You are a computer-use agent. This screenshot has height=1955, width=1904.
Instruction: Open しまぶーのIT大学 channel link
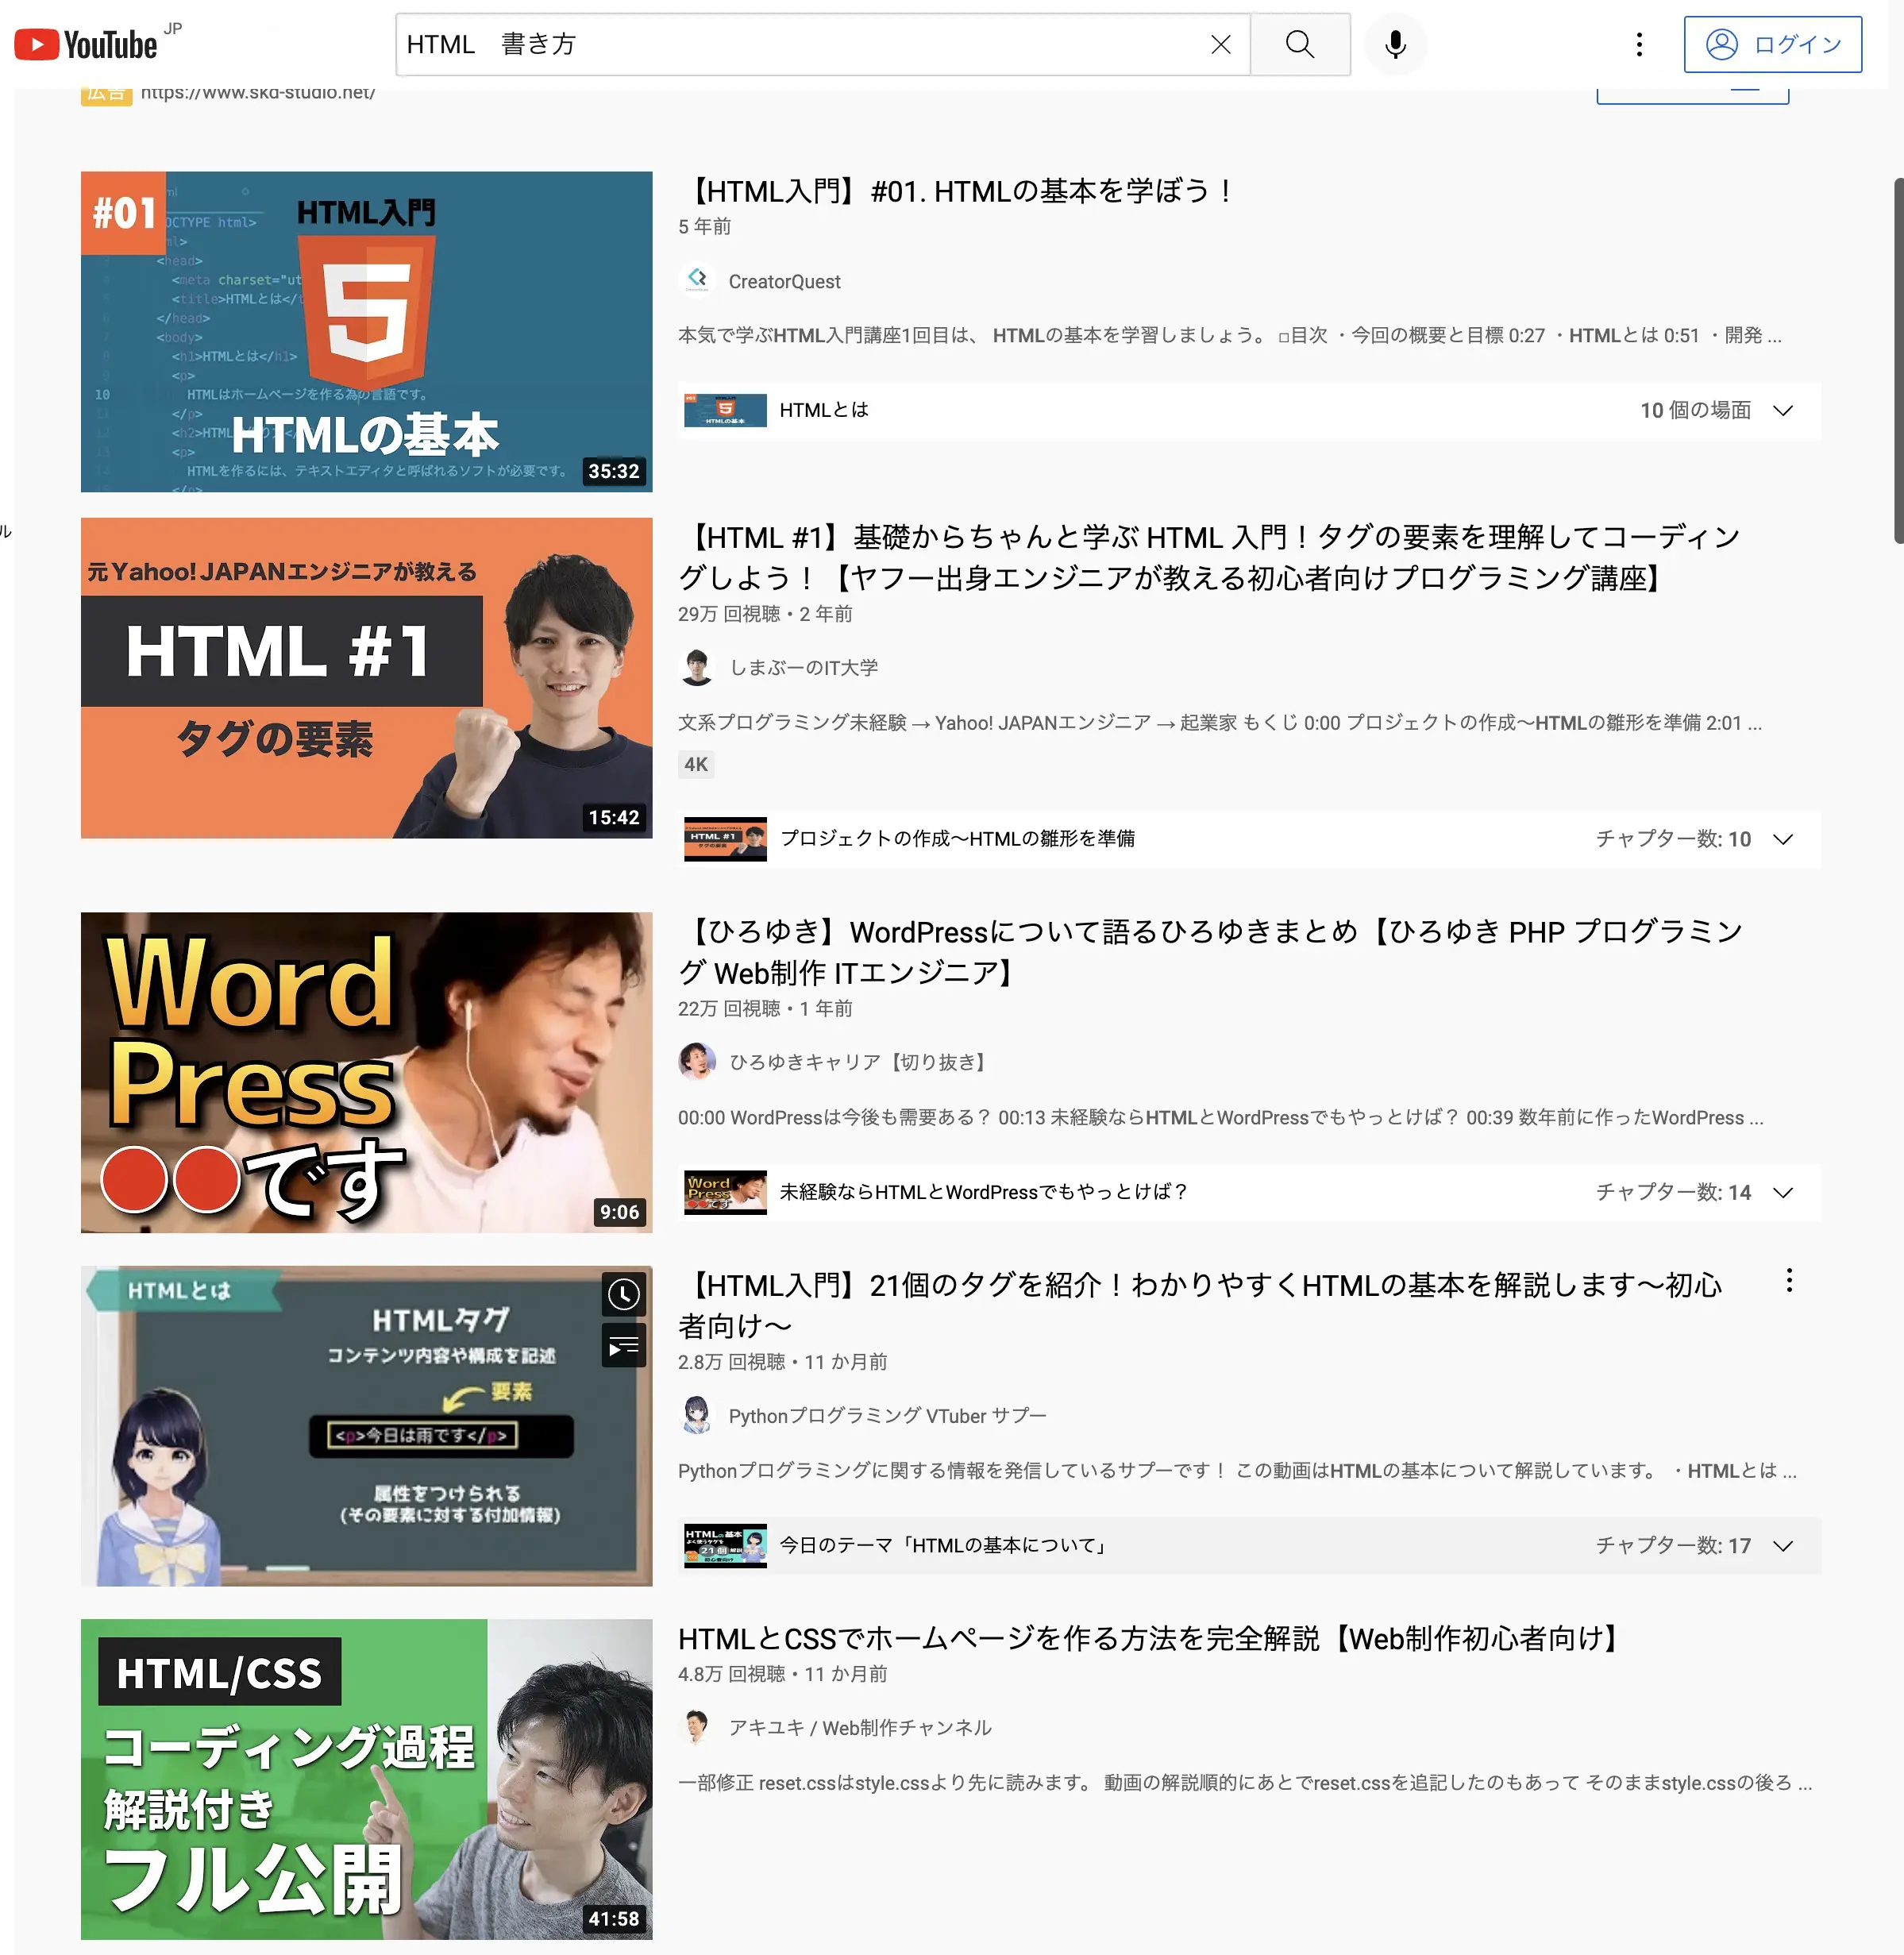[803, 667]
